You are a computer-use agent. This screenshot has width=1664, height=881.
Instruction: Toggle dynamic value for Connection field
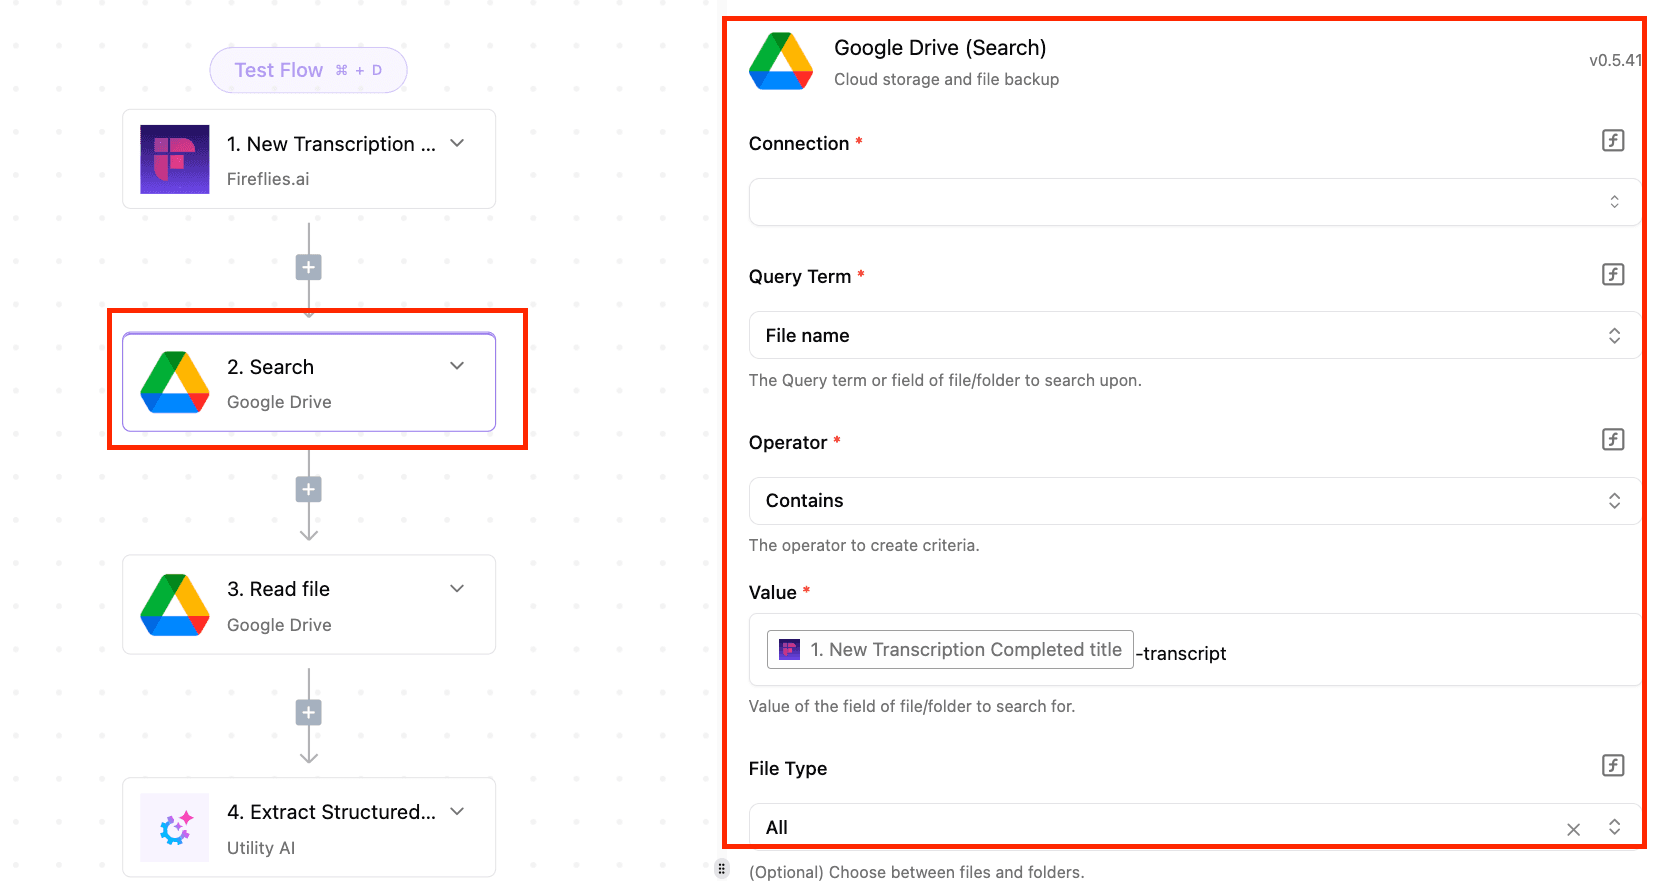pos(1613,140)
